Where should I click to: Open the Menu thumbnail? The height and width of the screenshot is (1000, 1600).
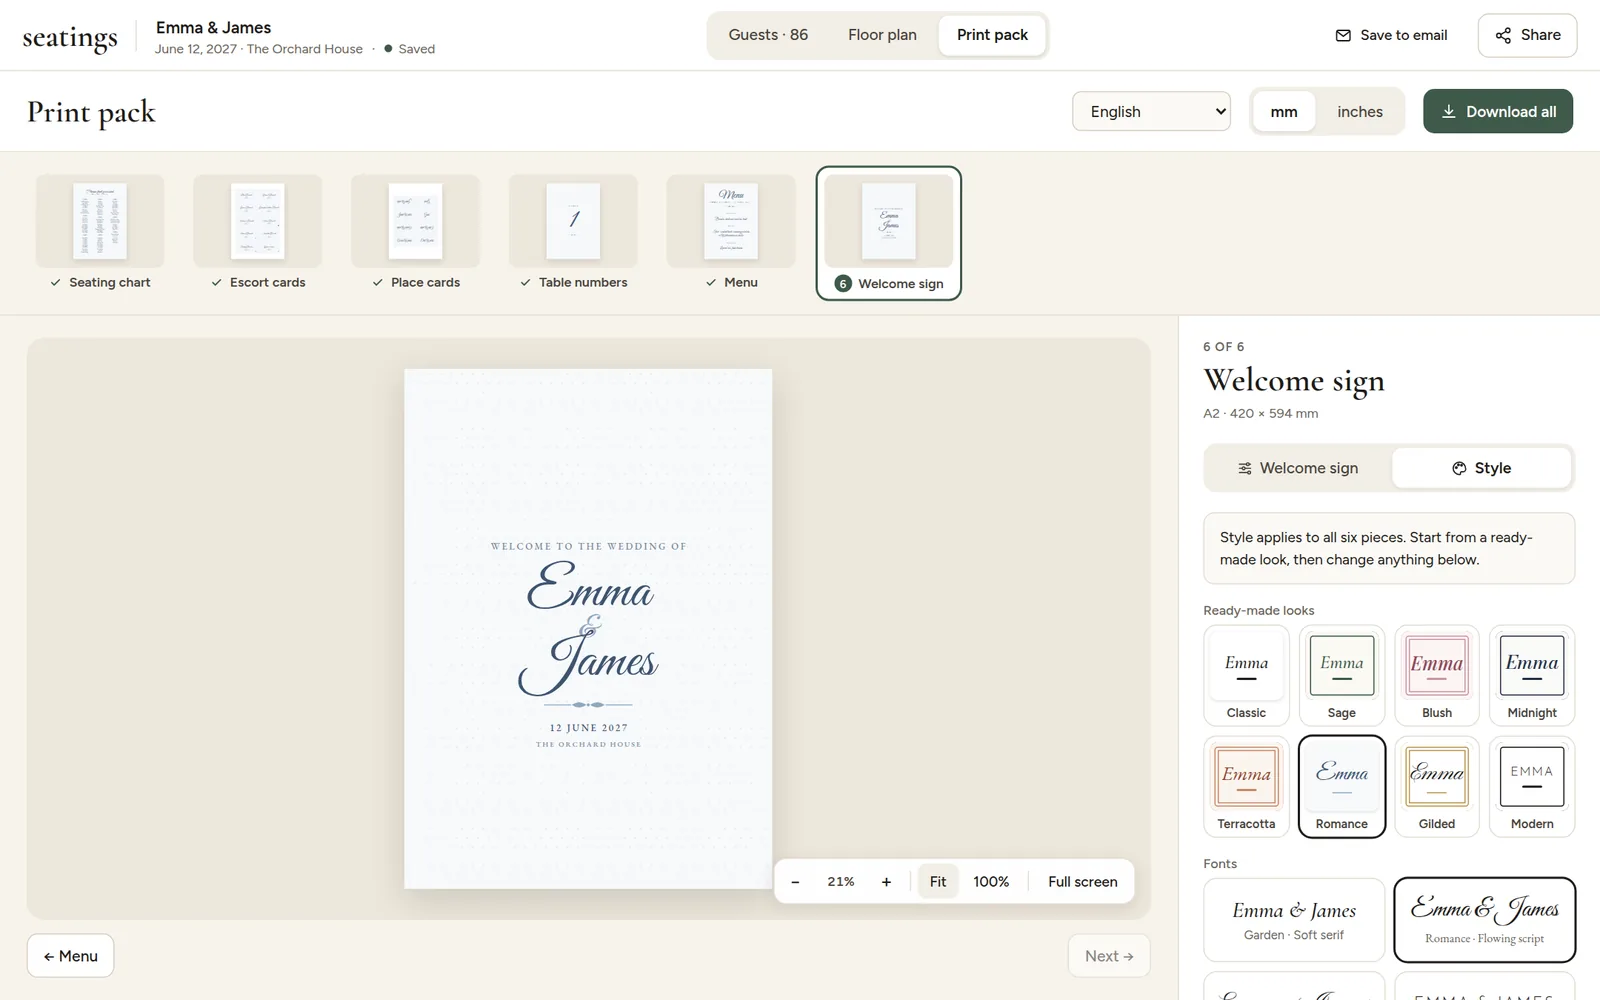click(731, 233)
